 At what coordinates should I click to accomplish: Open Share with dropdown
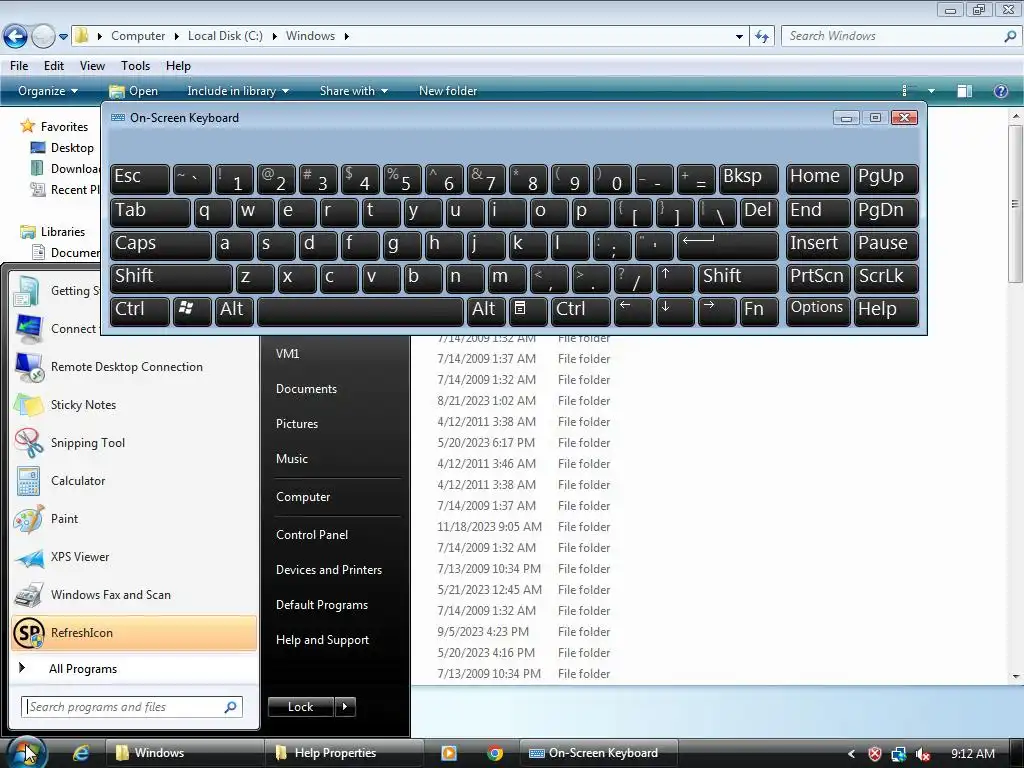click(353, 91)
